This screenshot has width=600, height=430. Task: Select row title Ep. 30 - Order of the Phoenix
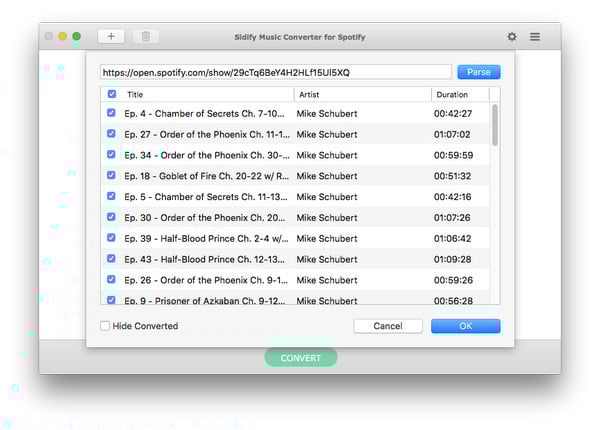[205, 218]
